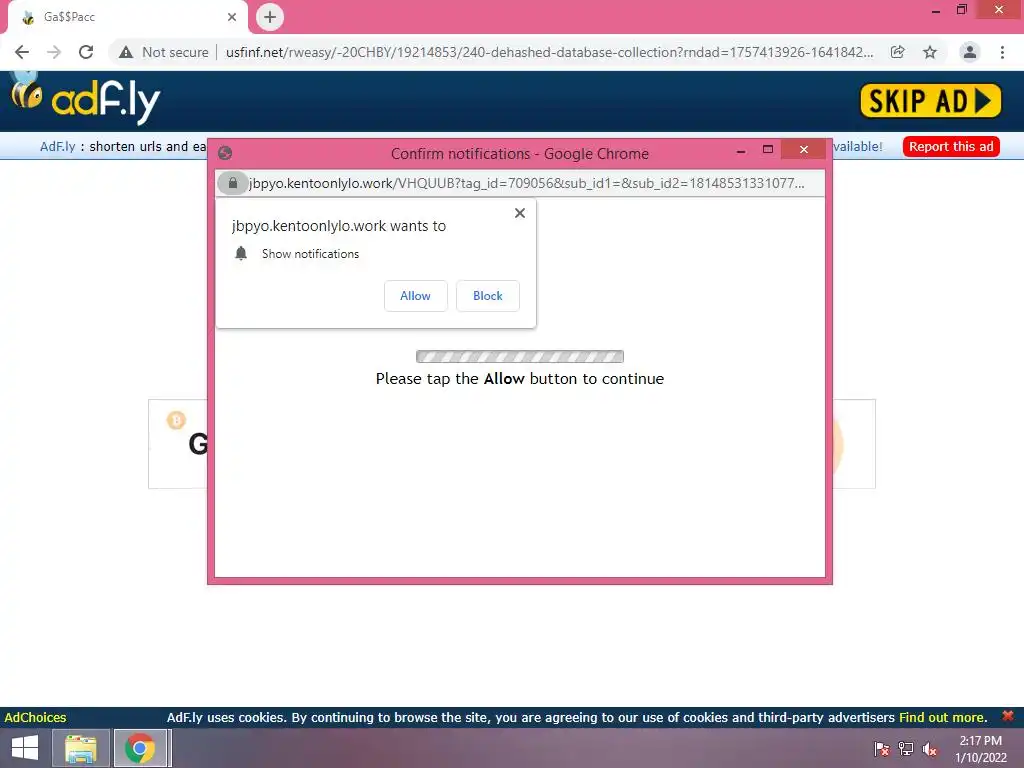Click the lock icon in popup address bar
1024x768 pixels.
coord(232,184)
